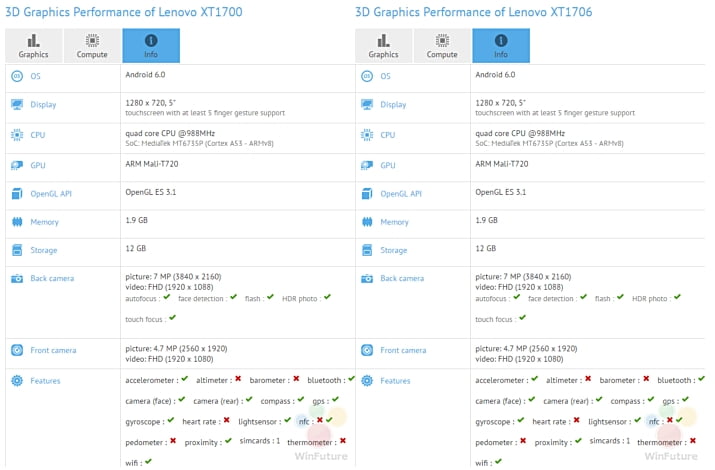
Task: Click the OpenGL API icon in XT1706 table
Action: click(367, 194)
